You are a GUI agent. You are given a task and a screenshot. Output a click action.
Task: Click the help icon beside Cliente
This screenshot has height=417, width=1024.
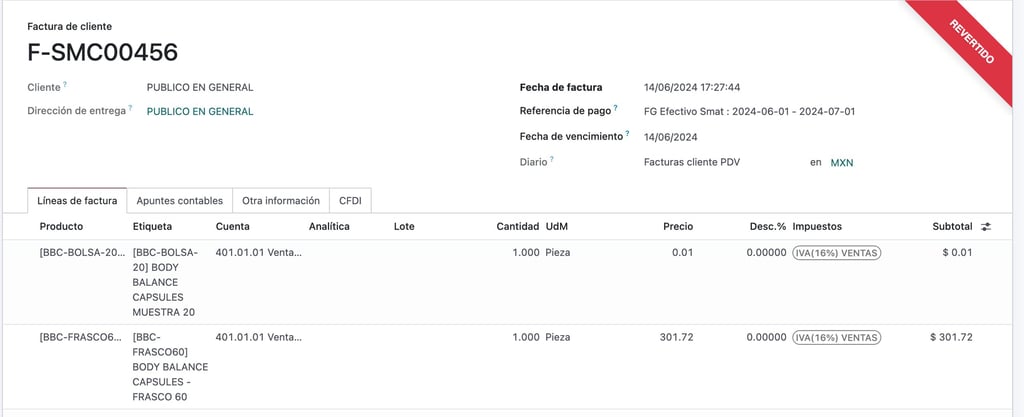pos(65,85)
